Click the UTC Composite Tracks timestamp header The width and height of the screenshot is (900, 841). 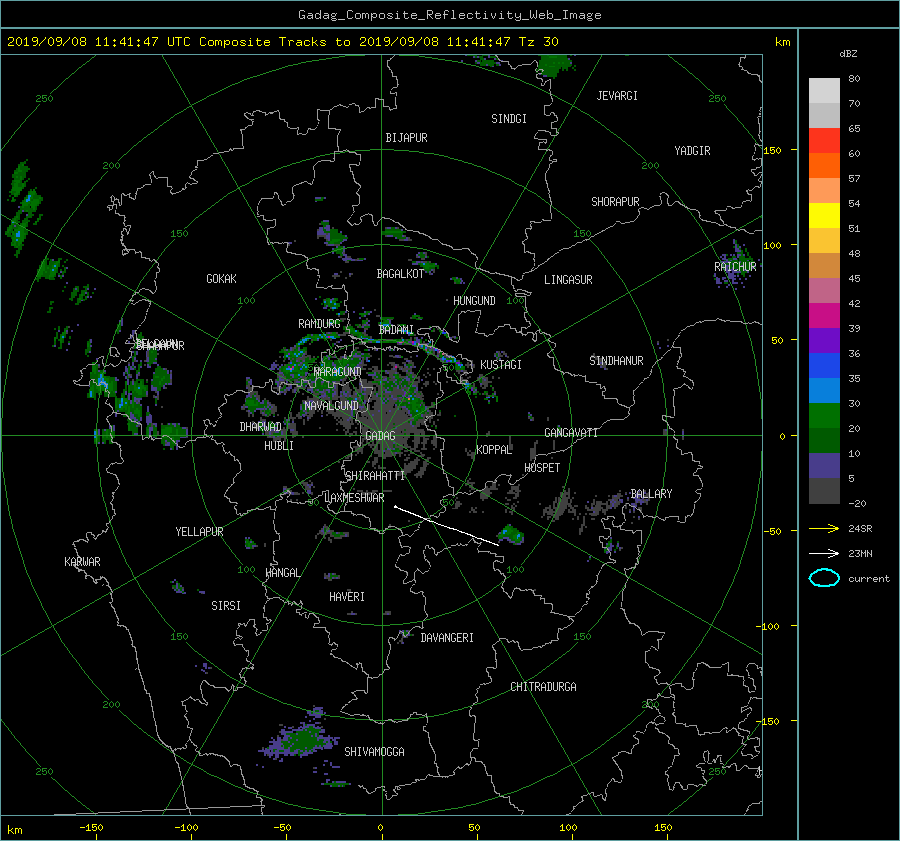282,42
